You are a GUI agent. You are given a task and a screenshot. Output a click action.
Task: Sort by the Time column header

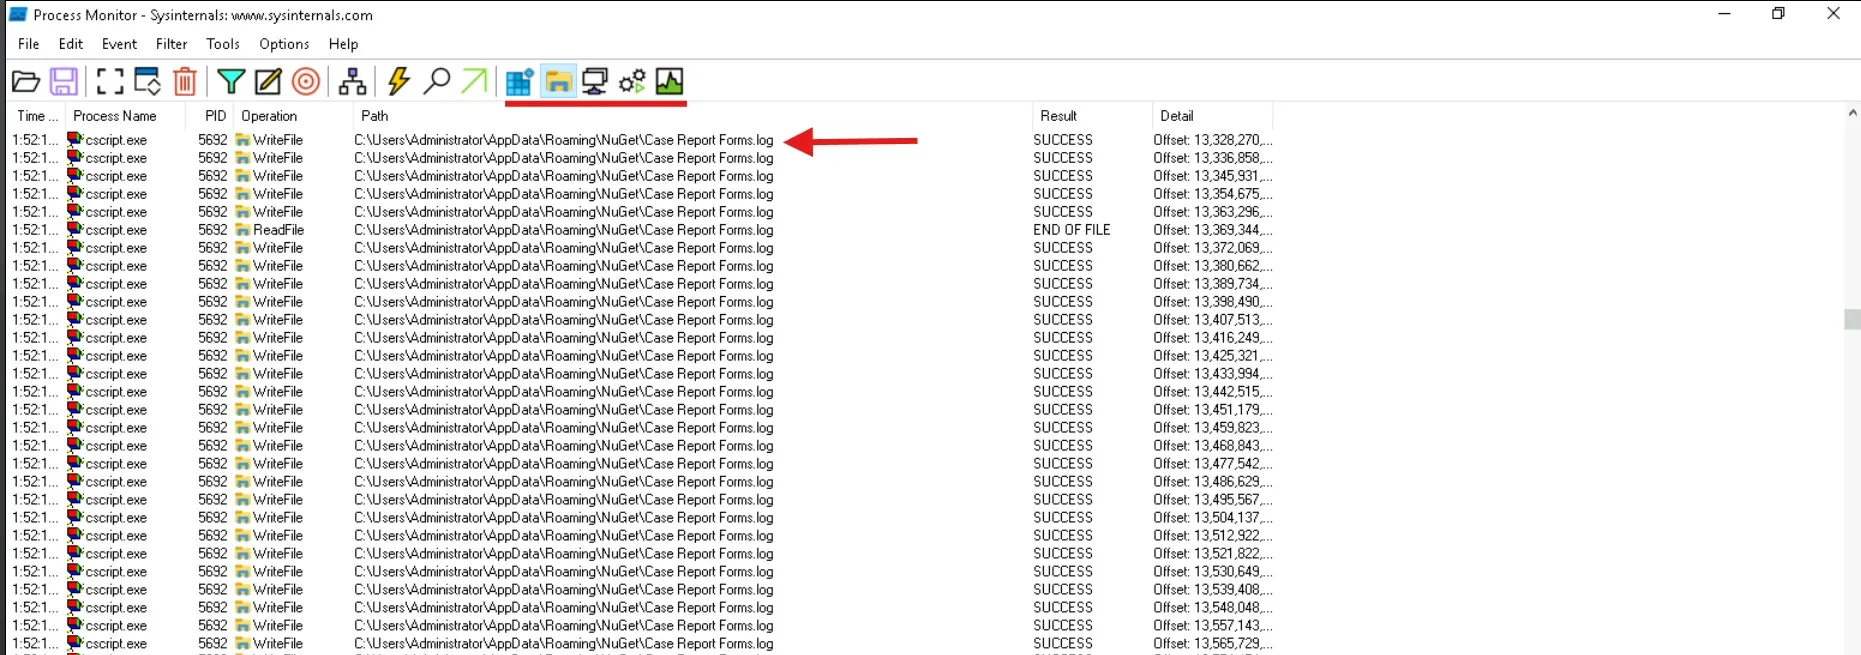[37, 116]
